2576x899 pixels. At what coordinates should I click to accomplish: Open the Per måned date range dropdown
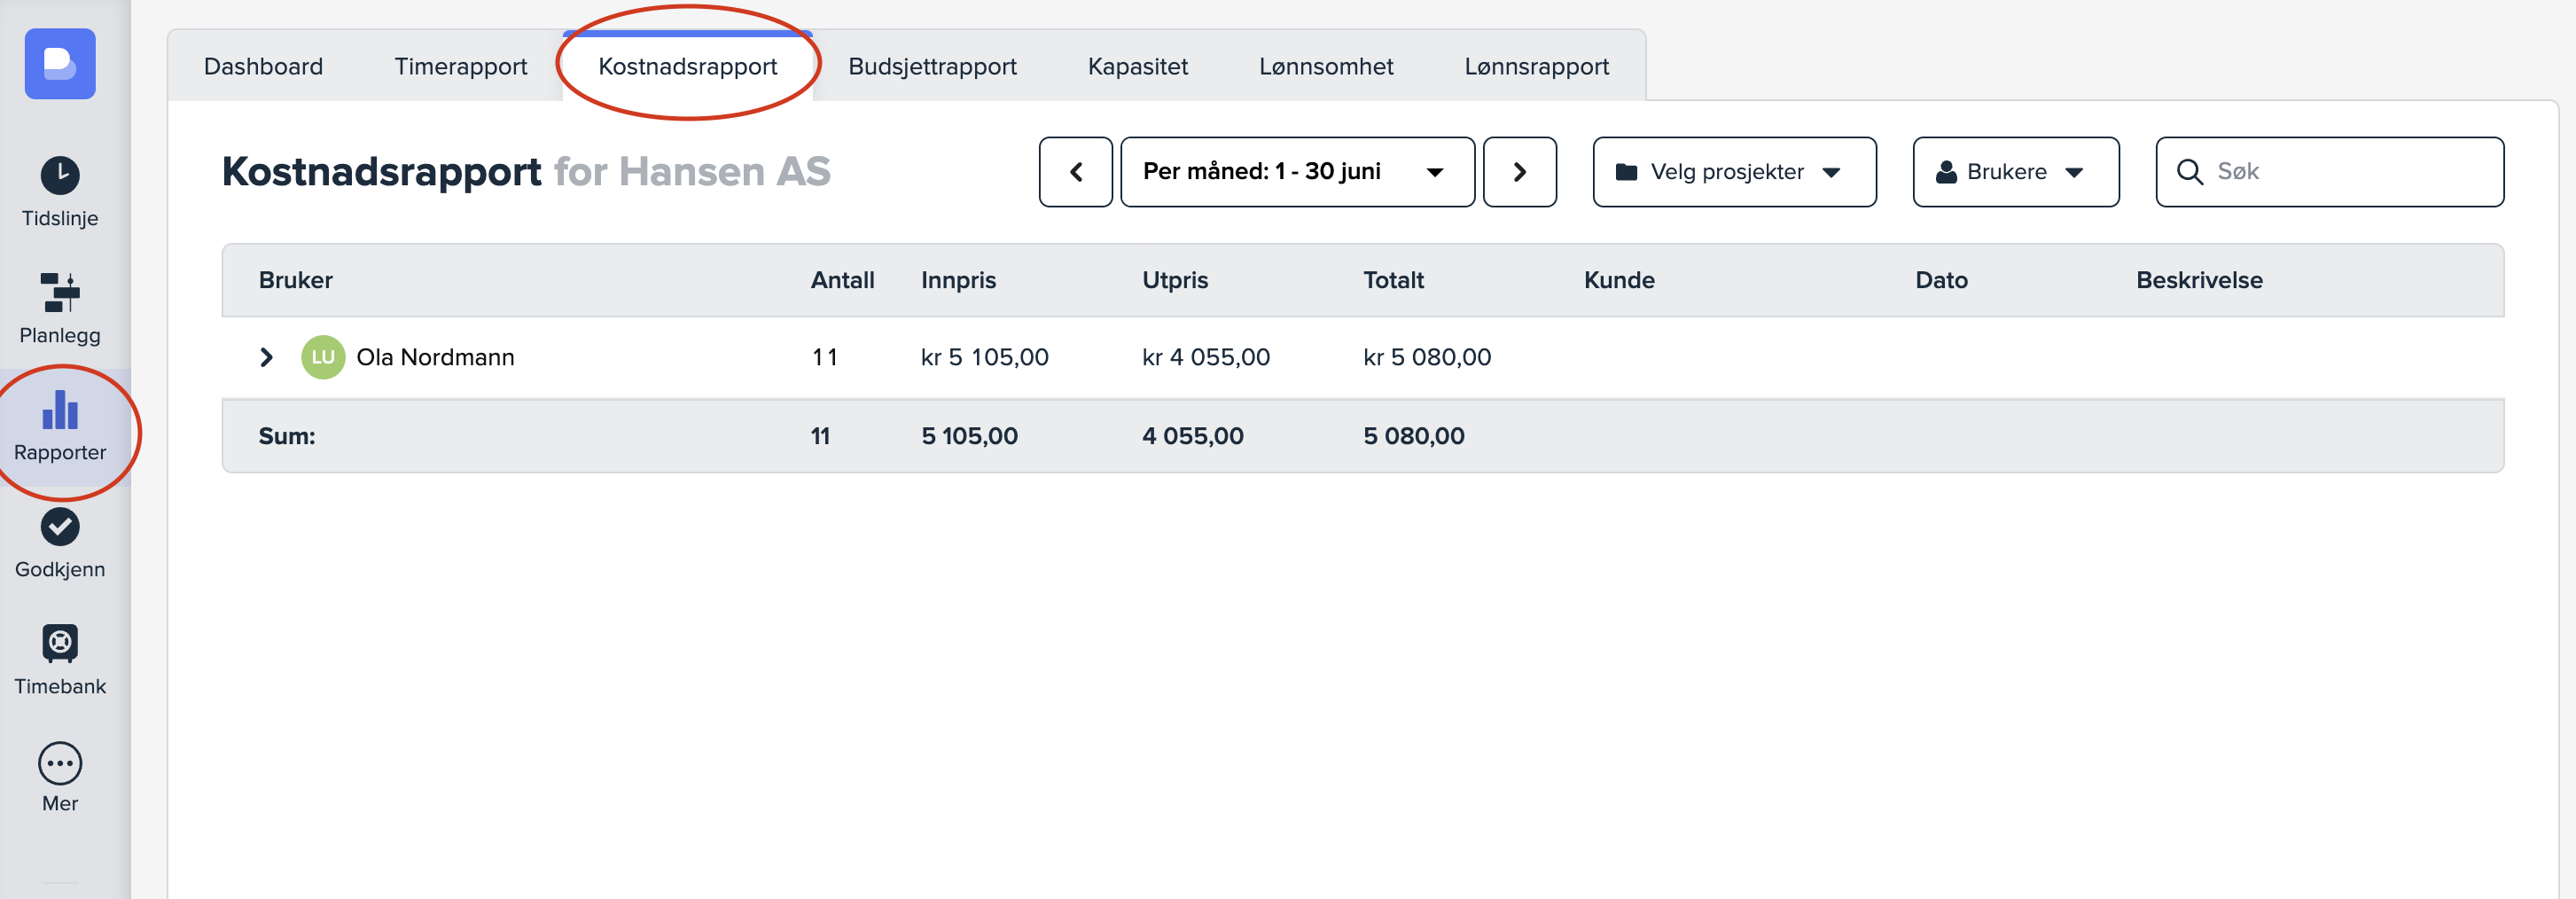(x=1296, y=172)
